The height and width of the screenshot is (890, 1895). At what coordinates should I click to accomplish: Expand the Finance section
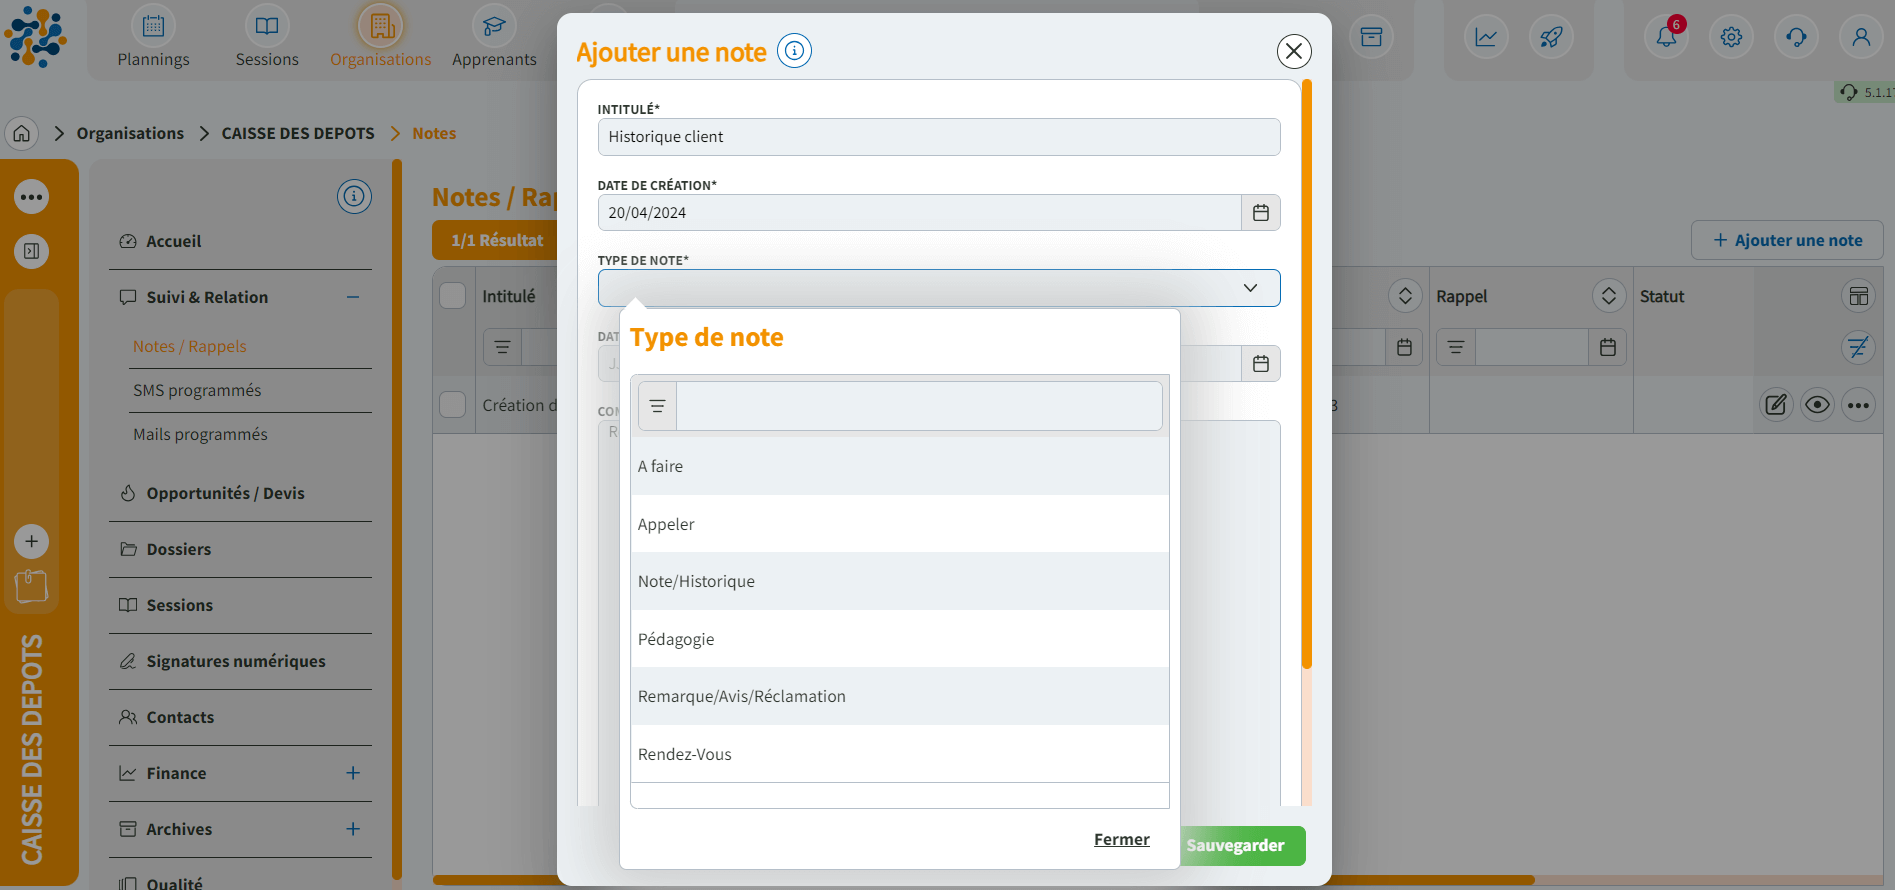click(353, 773)
